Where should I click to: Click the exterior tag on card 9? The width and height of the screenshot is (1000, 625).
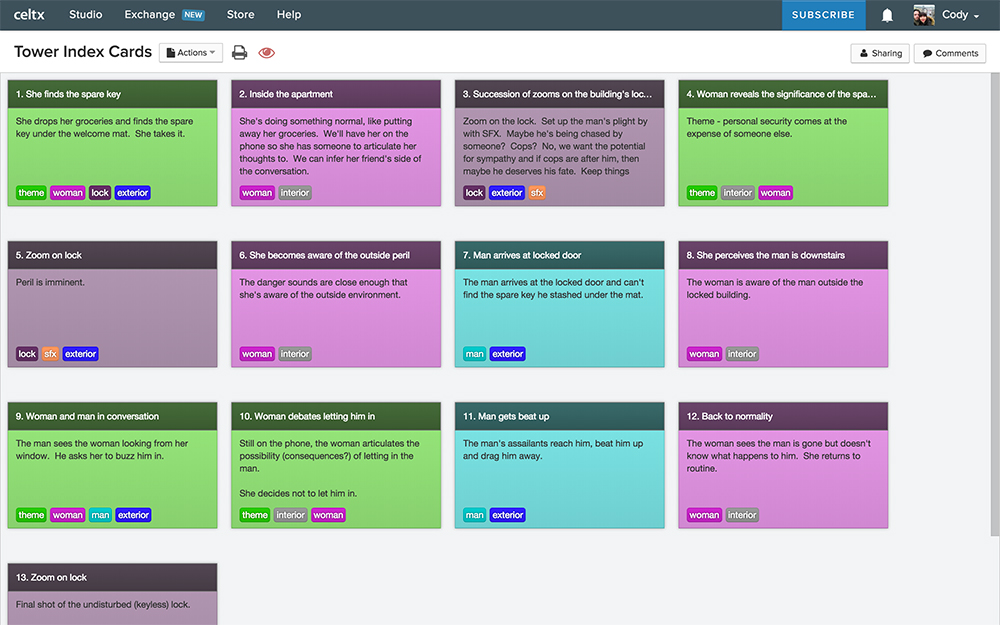tap(133, 515)
